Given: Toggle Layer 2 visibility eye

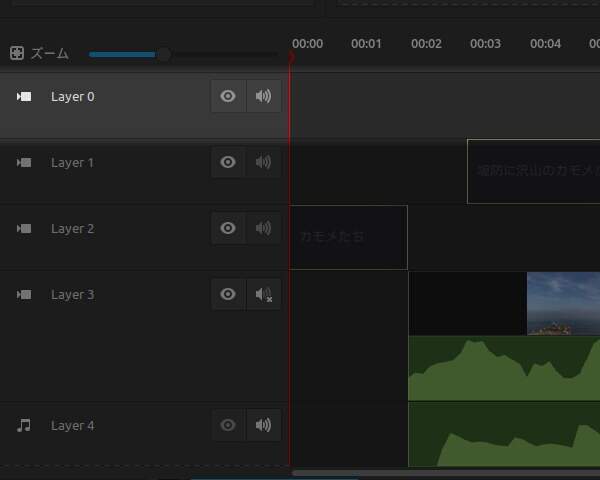Looking at the screenshot, I should tap(228, 229).
